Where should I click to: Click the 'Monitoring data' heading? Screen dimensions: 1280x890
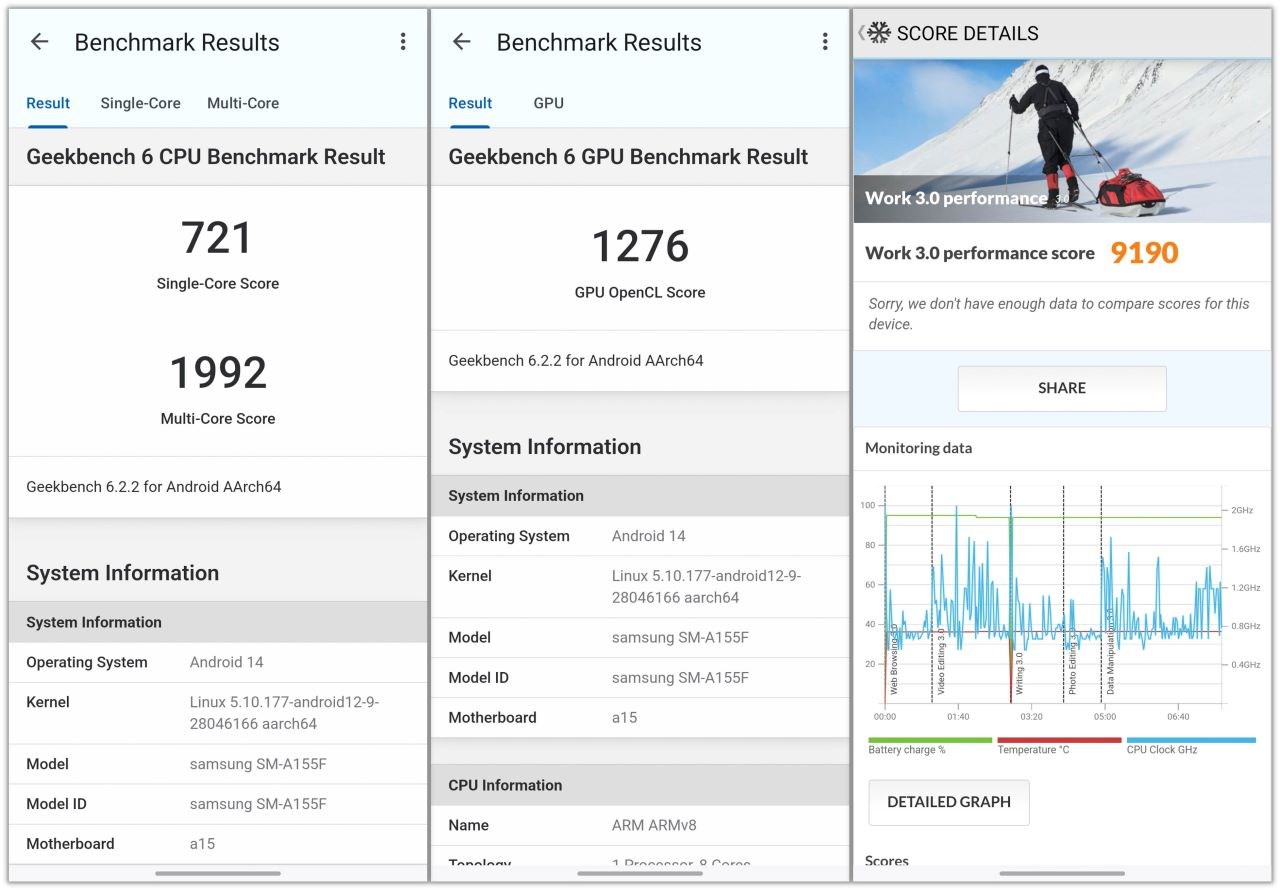point(918,448)
